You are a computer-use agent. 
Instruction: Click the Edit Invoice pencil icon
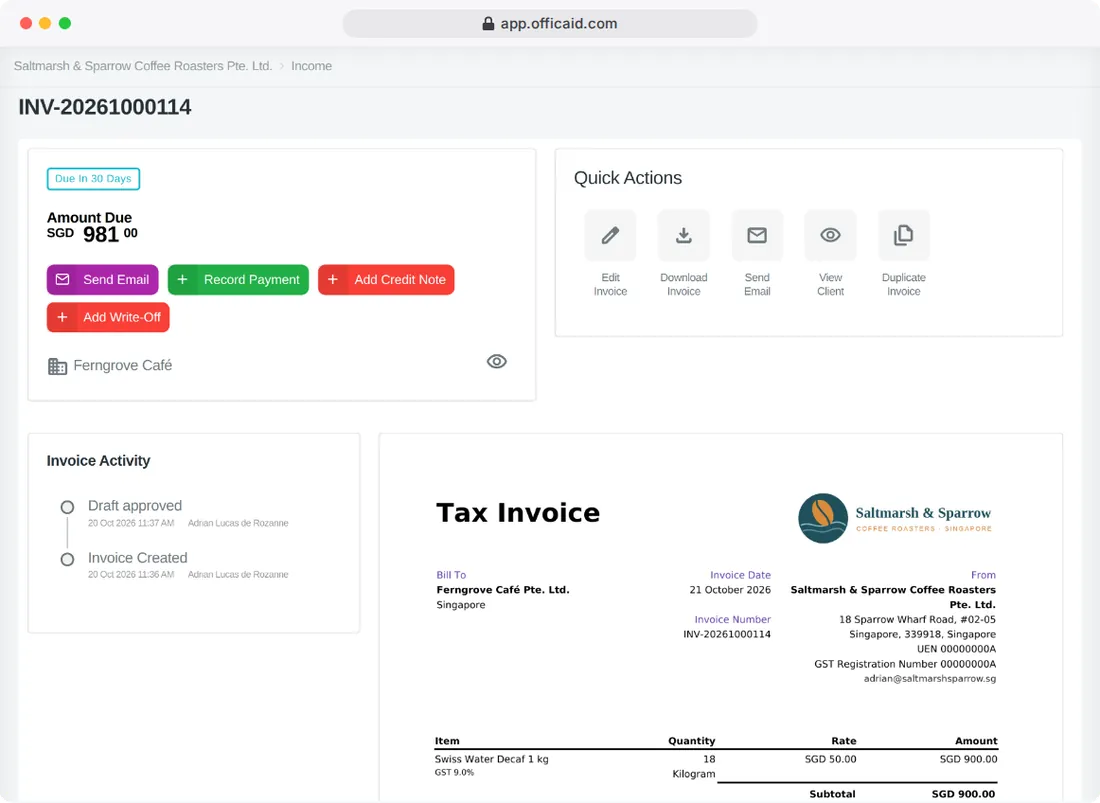click(x=610, y=235)
